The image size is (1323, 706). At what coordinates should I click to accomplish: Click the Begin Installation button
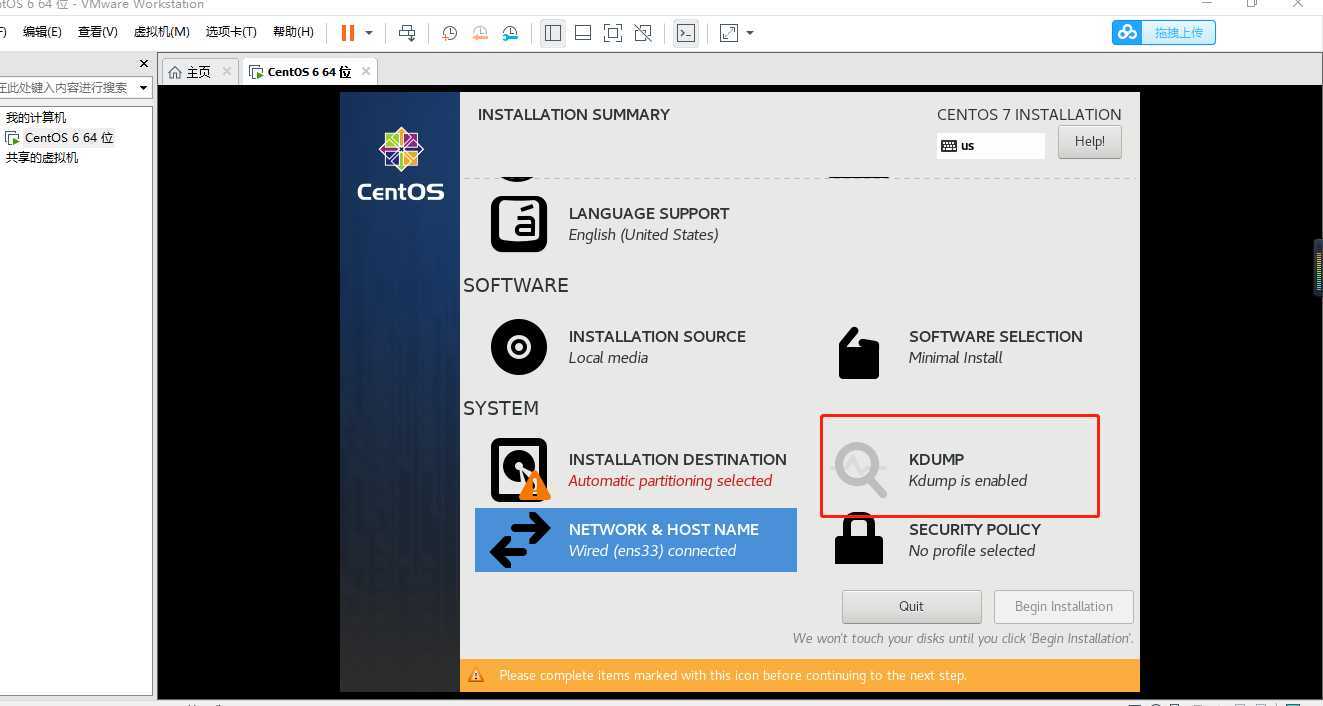1064,607
